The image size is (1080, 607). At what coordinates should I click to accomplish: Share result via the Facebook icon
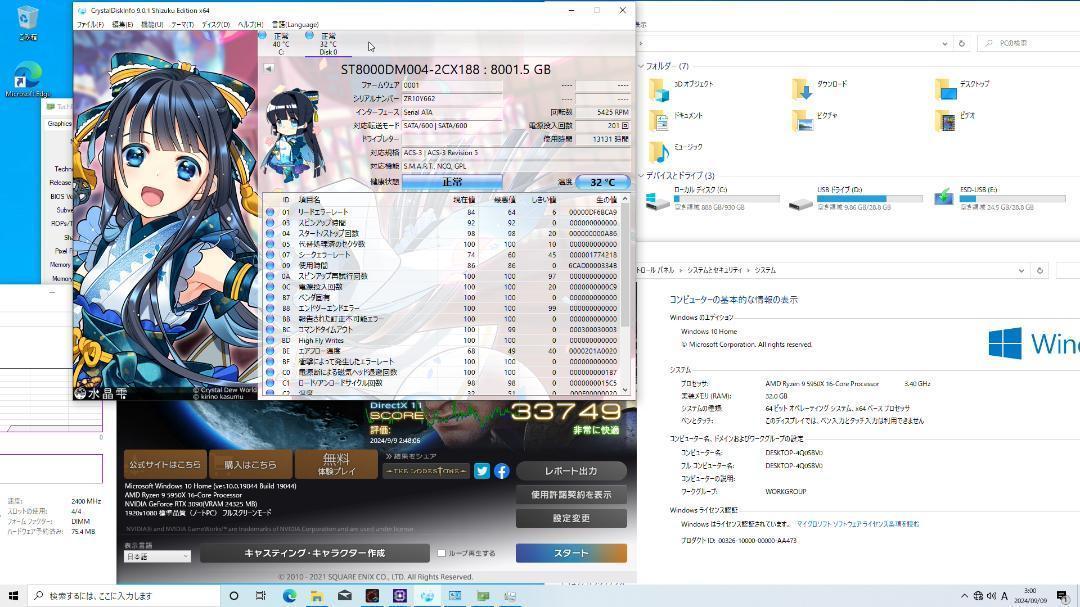(x=501, y=471)
